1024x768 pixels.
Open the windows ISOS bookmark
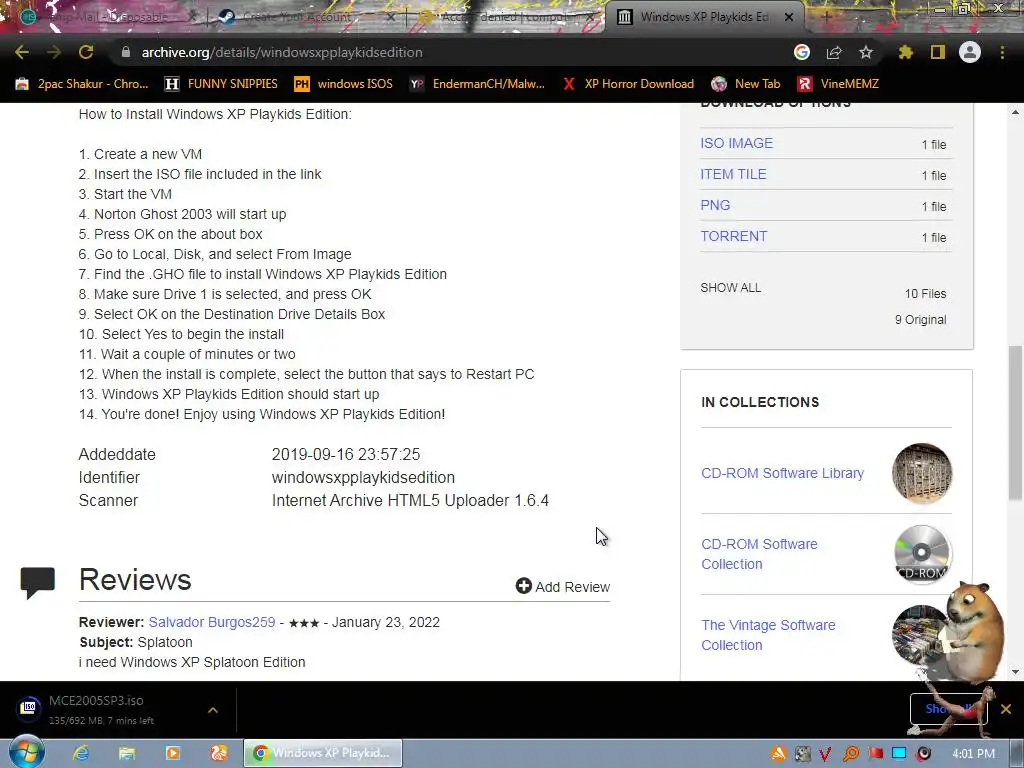coord(344,84)
